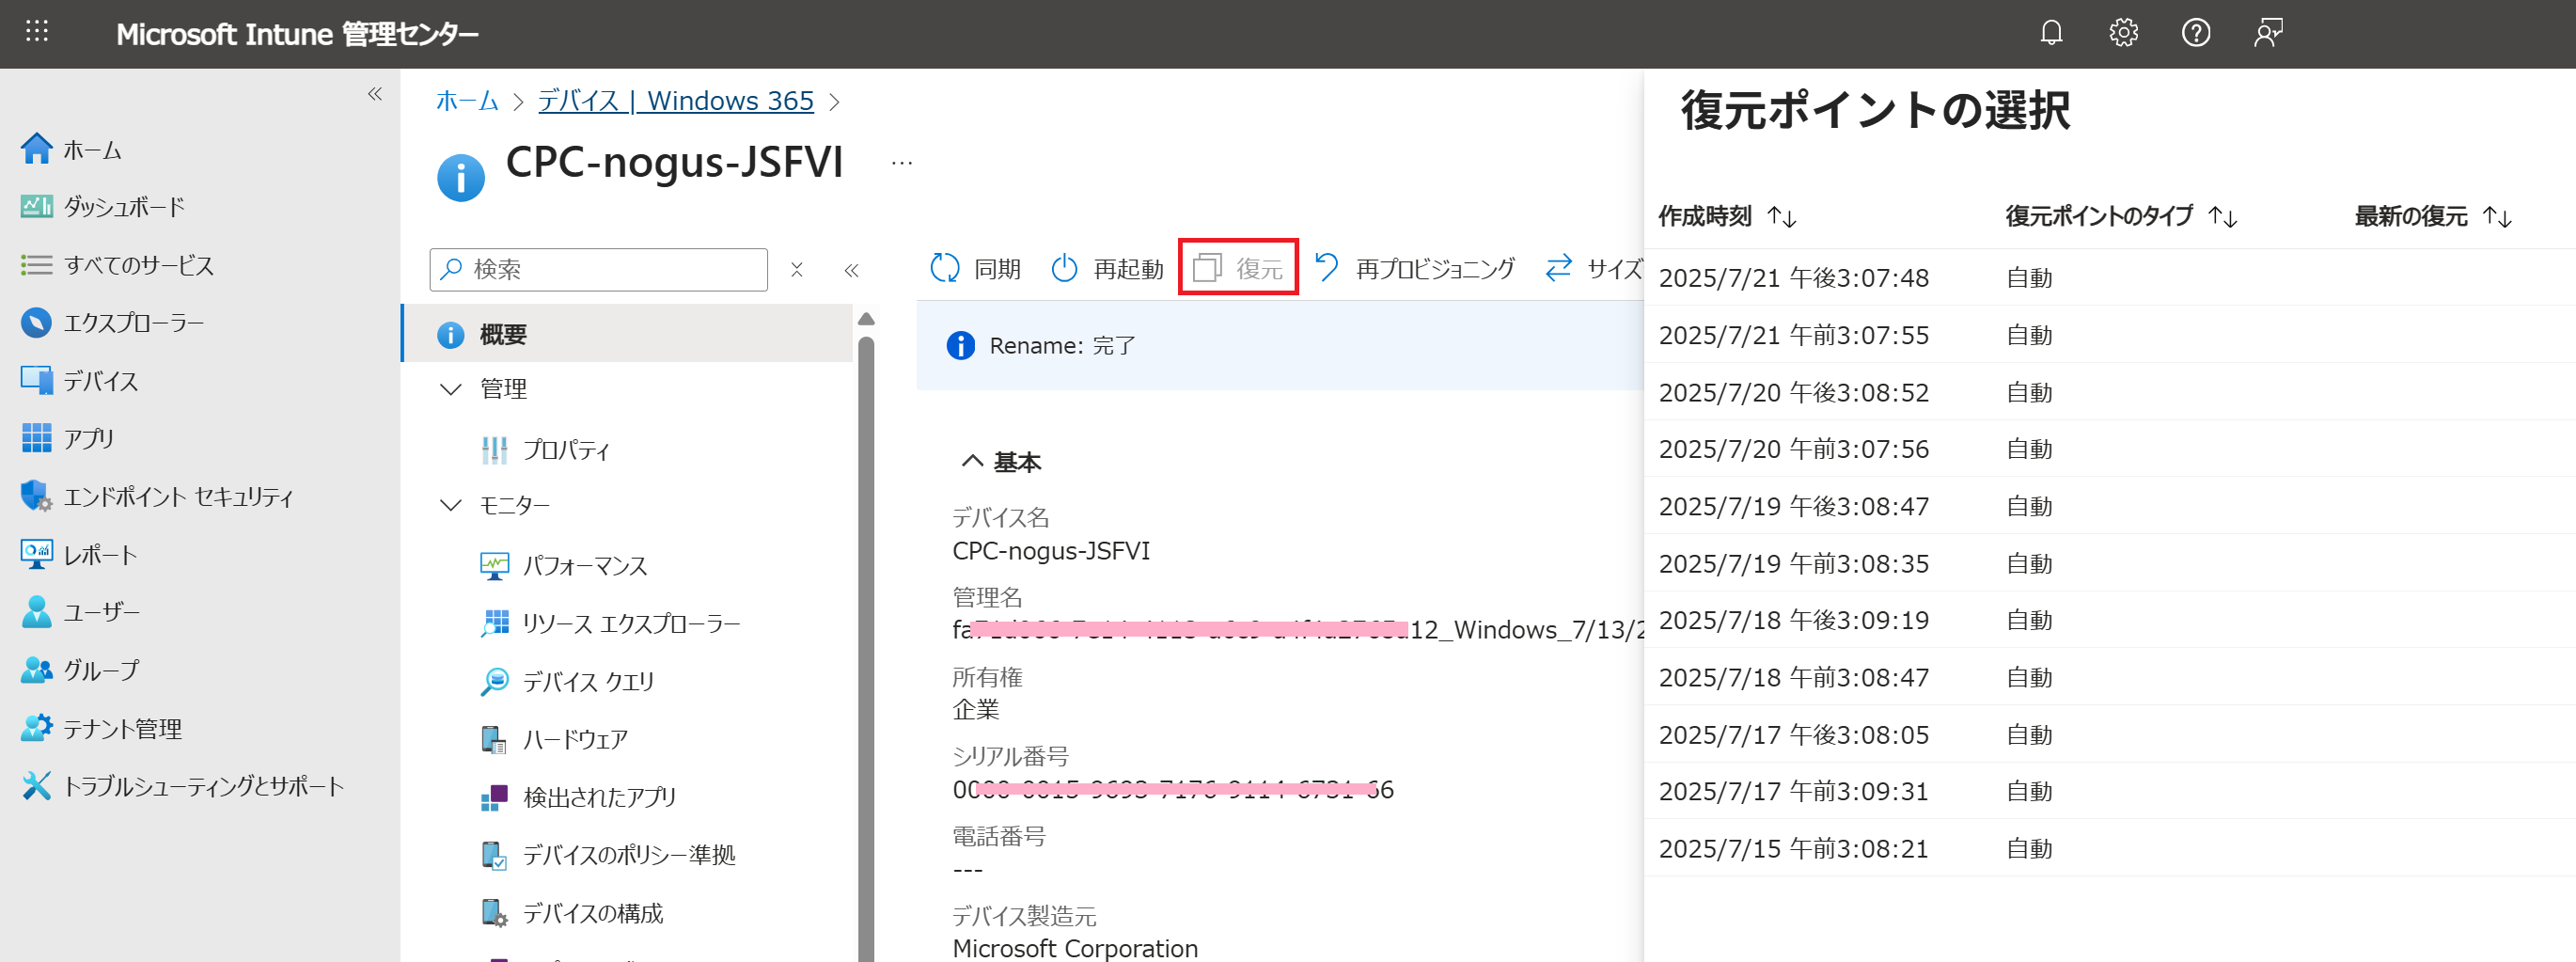Select restore point 2025/7/17 午前3:09:31

(2110, 791)
